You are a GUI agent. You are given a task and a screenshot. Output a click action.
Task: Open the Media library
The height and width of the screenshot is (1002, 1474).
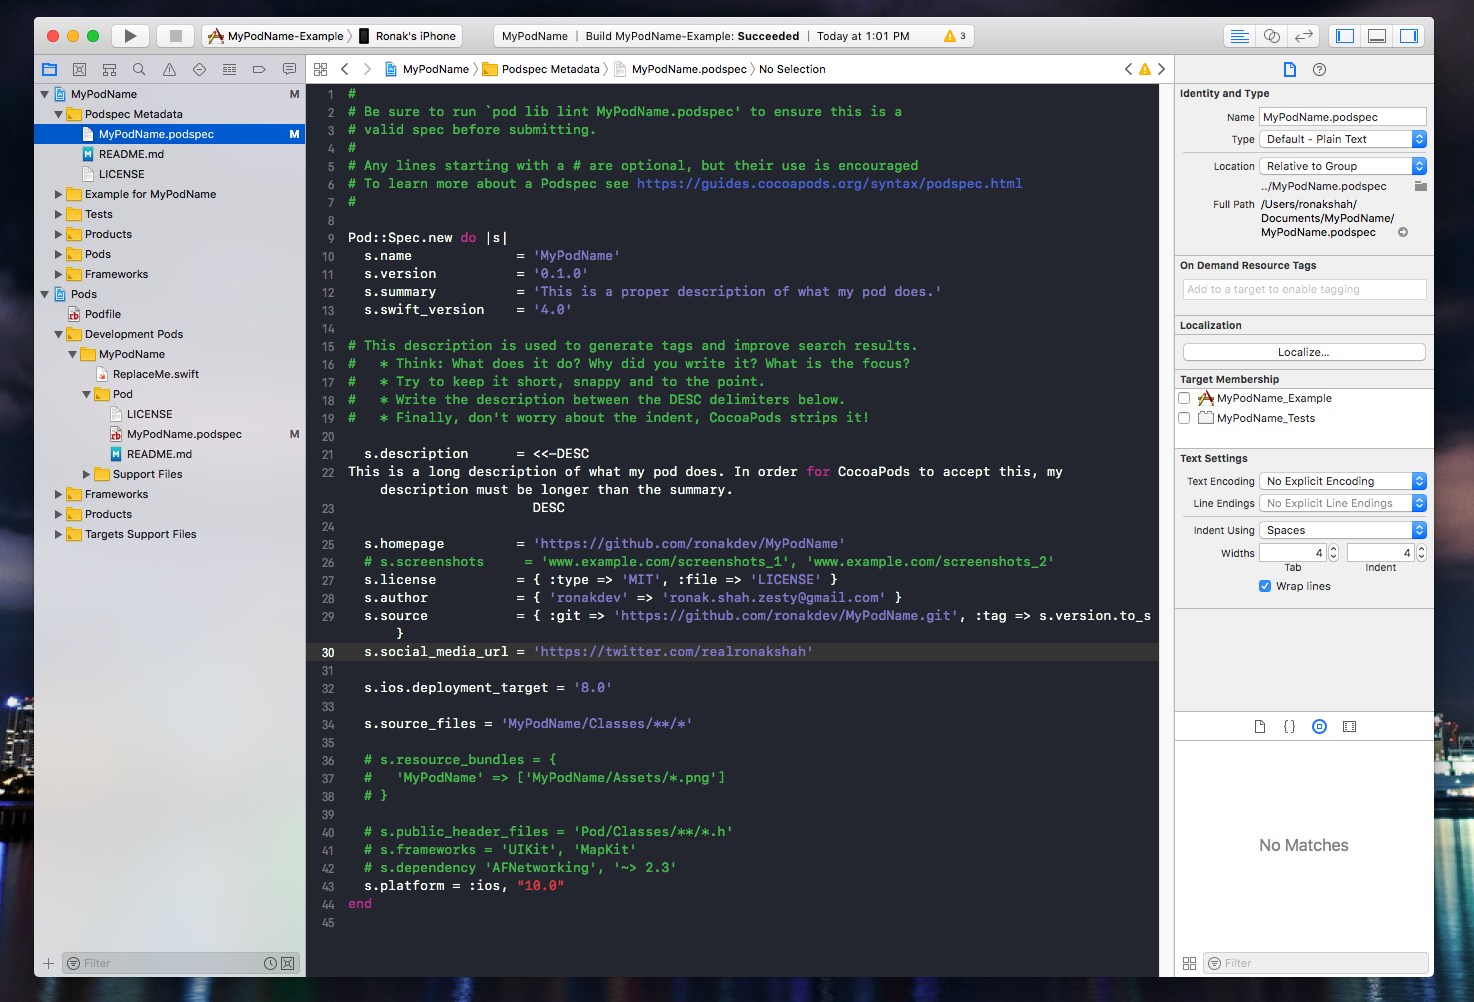tap(1350, 727)
